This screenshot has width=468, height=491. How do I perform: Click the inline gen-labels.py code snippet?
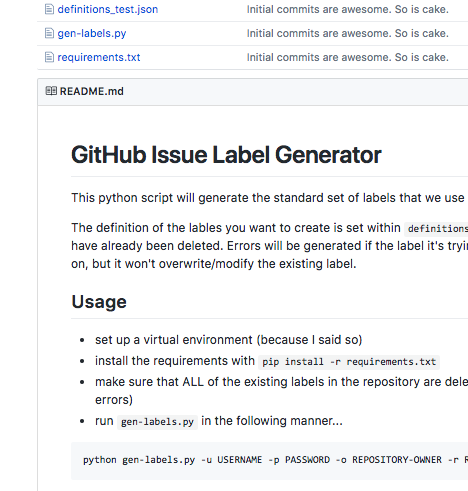click(x=157, y=422)
